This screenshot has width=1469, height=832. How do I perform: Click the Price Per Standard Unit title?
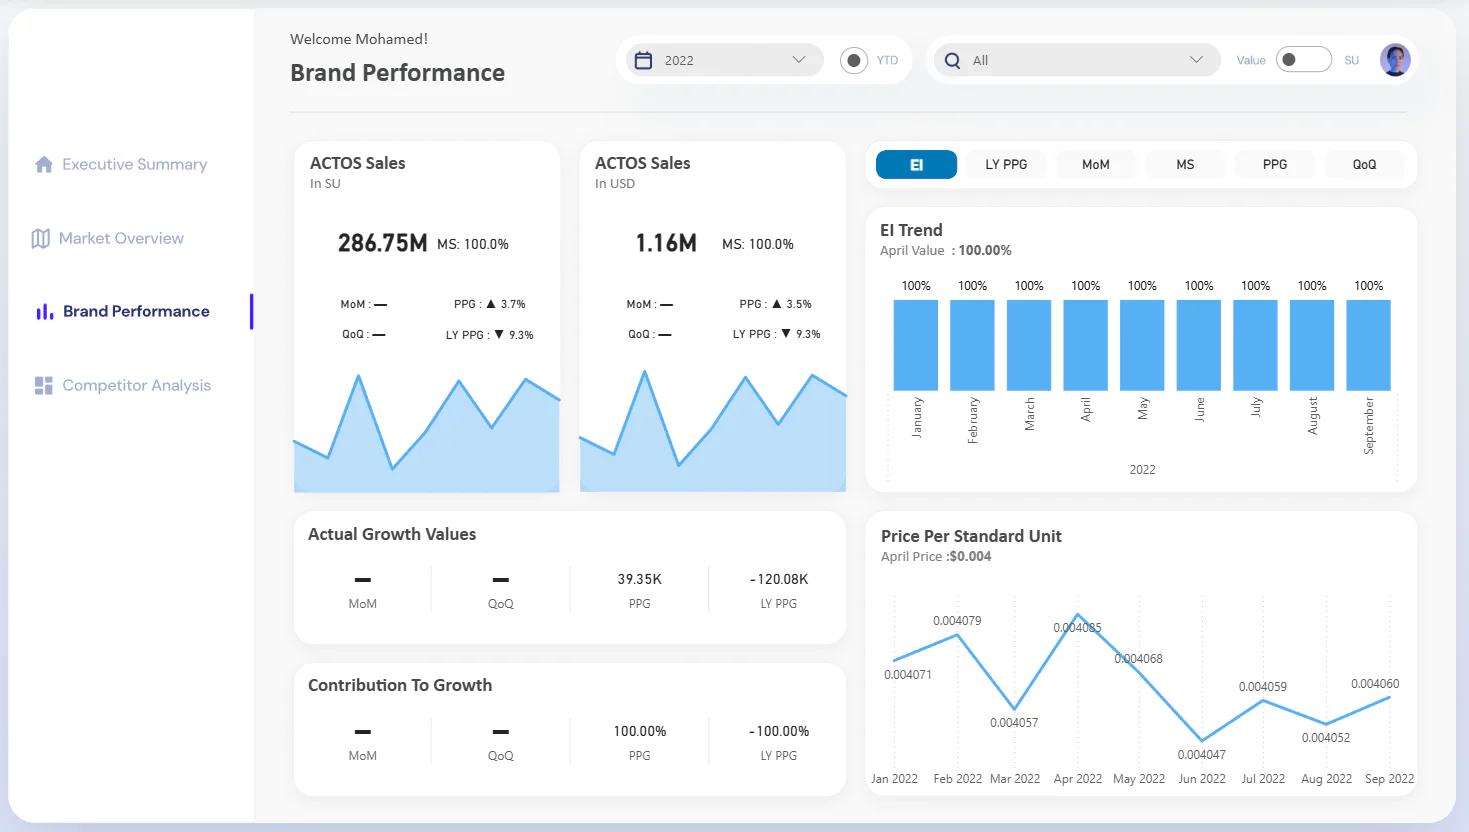[x=971, y=536]
